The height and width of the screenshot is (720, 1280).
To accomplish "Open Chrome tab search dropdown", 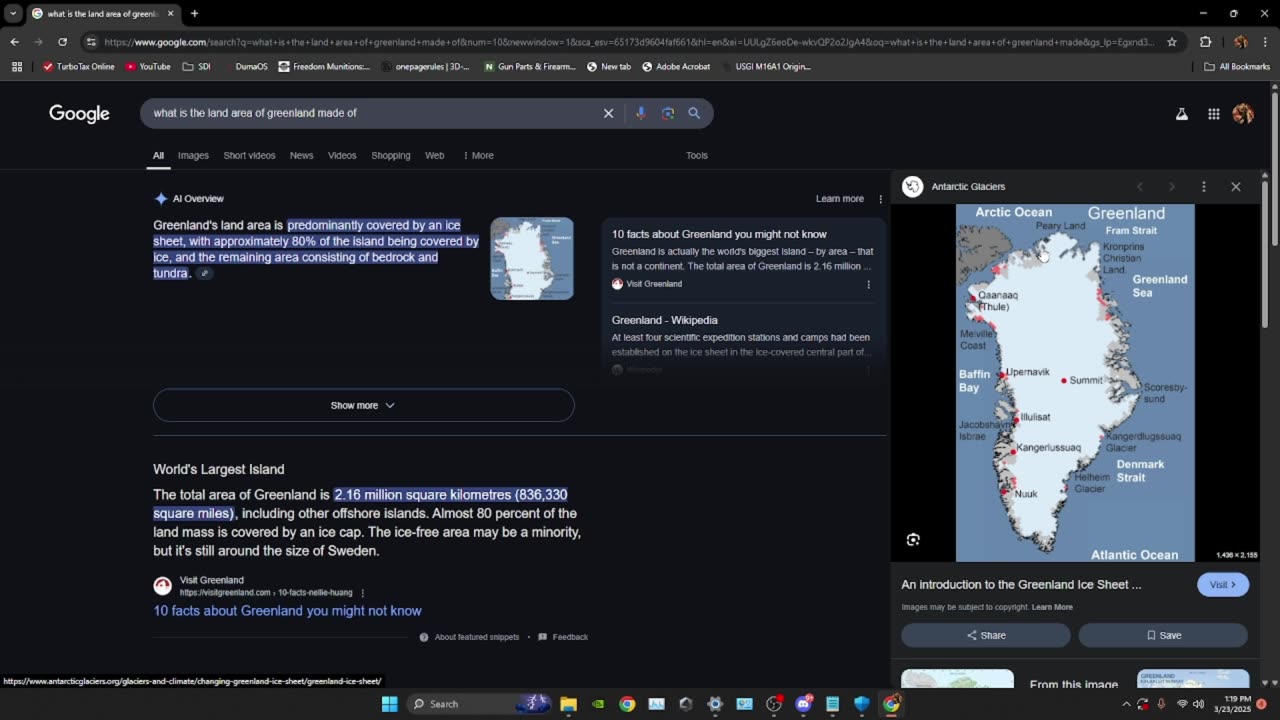I will pyautogui.click(x=13, y=14).
